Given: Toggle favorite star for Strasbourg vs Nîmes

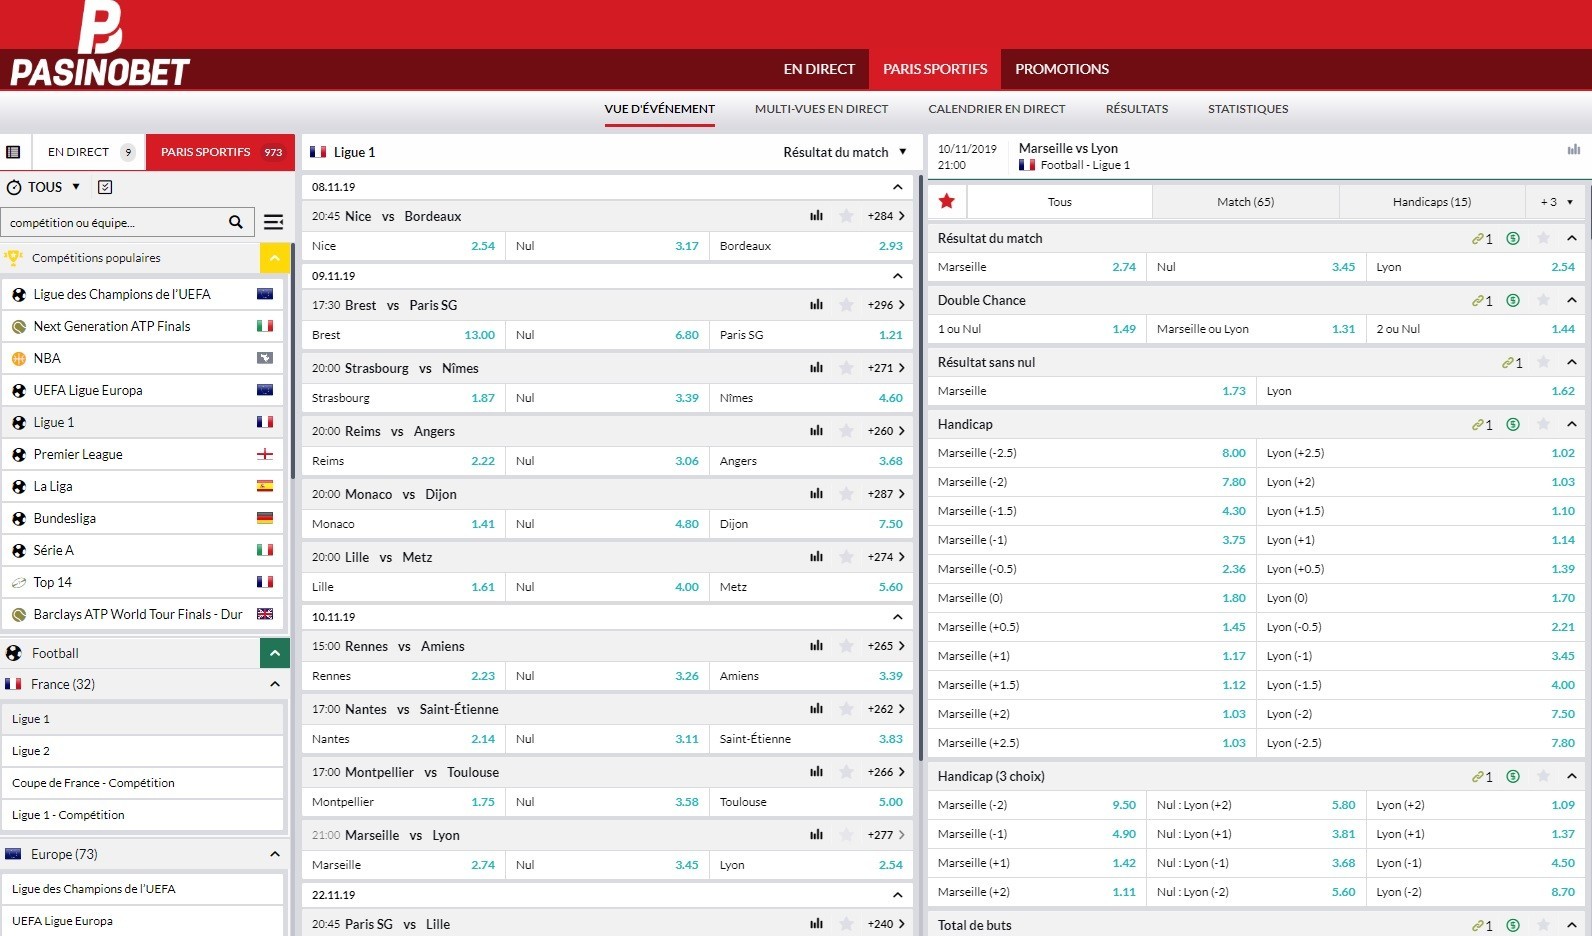Looking at the screenshot, I should coord(847,368).
